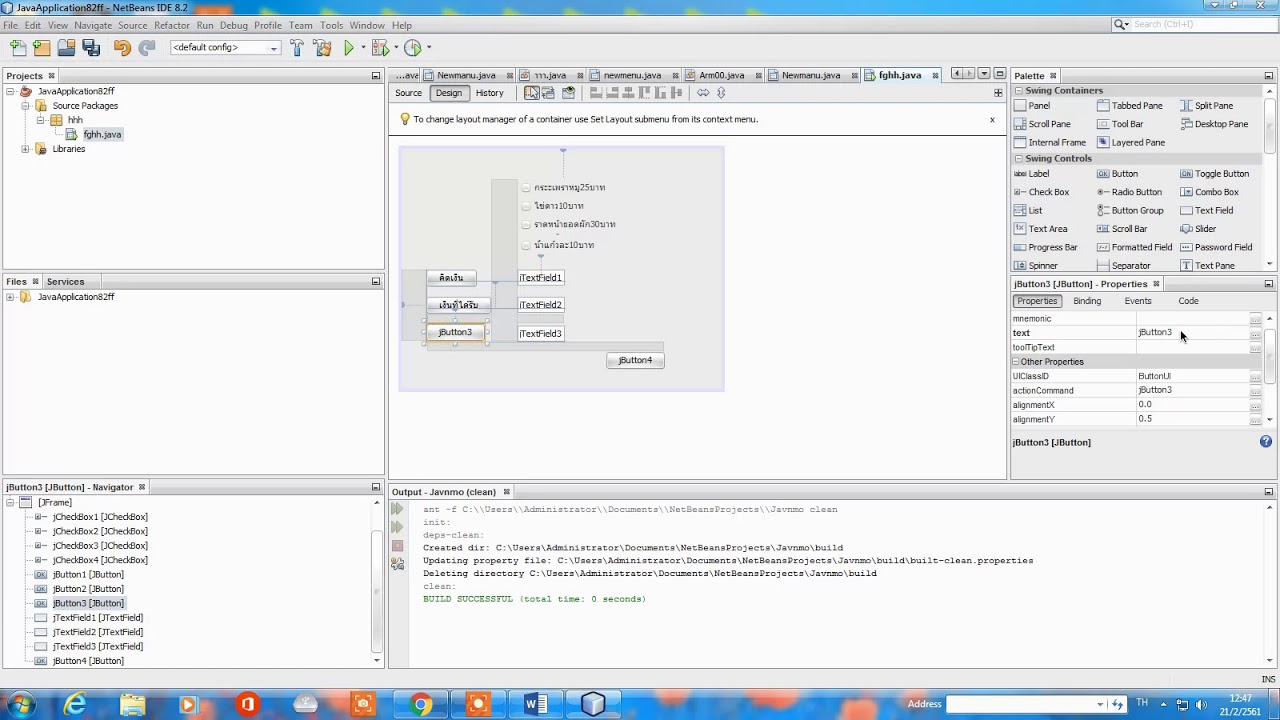The width and height of the screenshot is (1280, 720).
Task: Click the Palette Label component
Action: coord(1032,174)
